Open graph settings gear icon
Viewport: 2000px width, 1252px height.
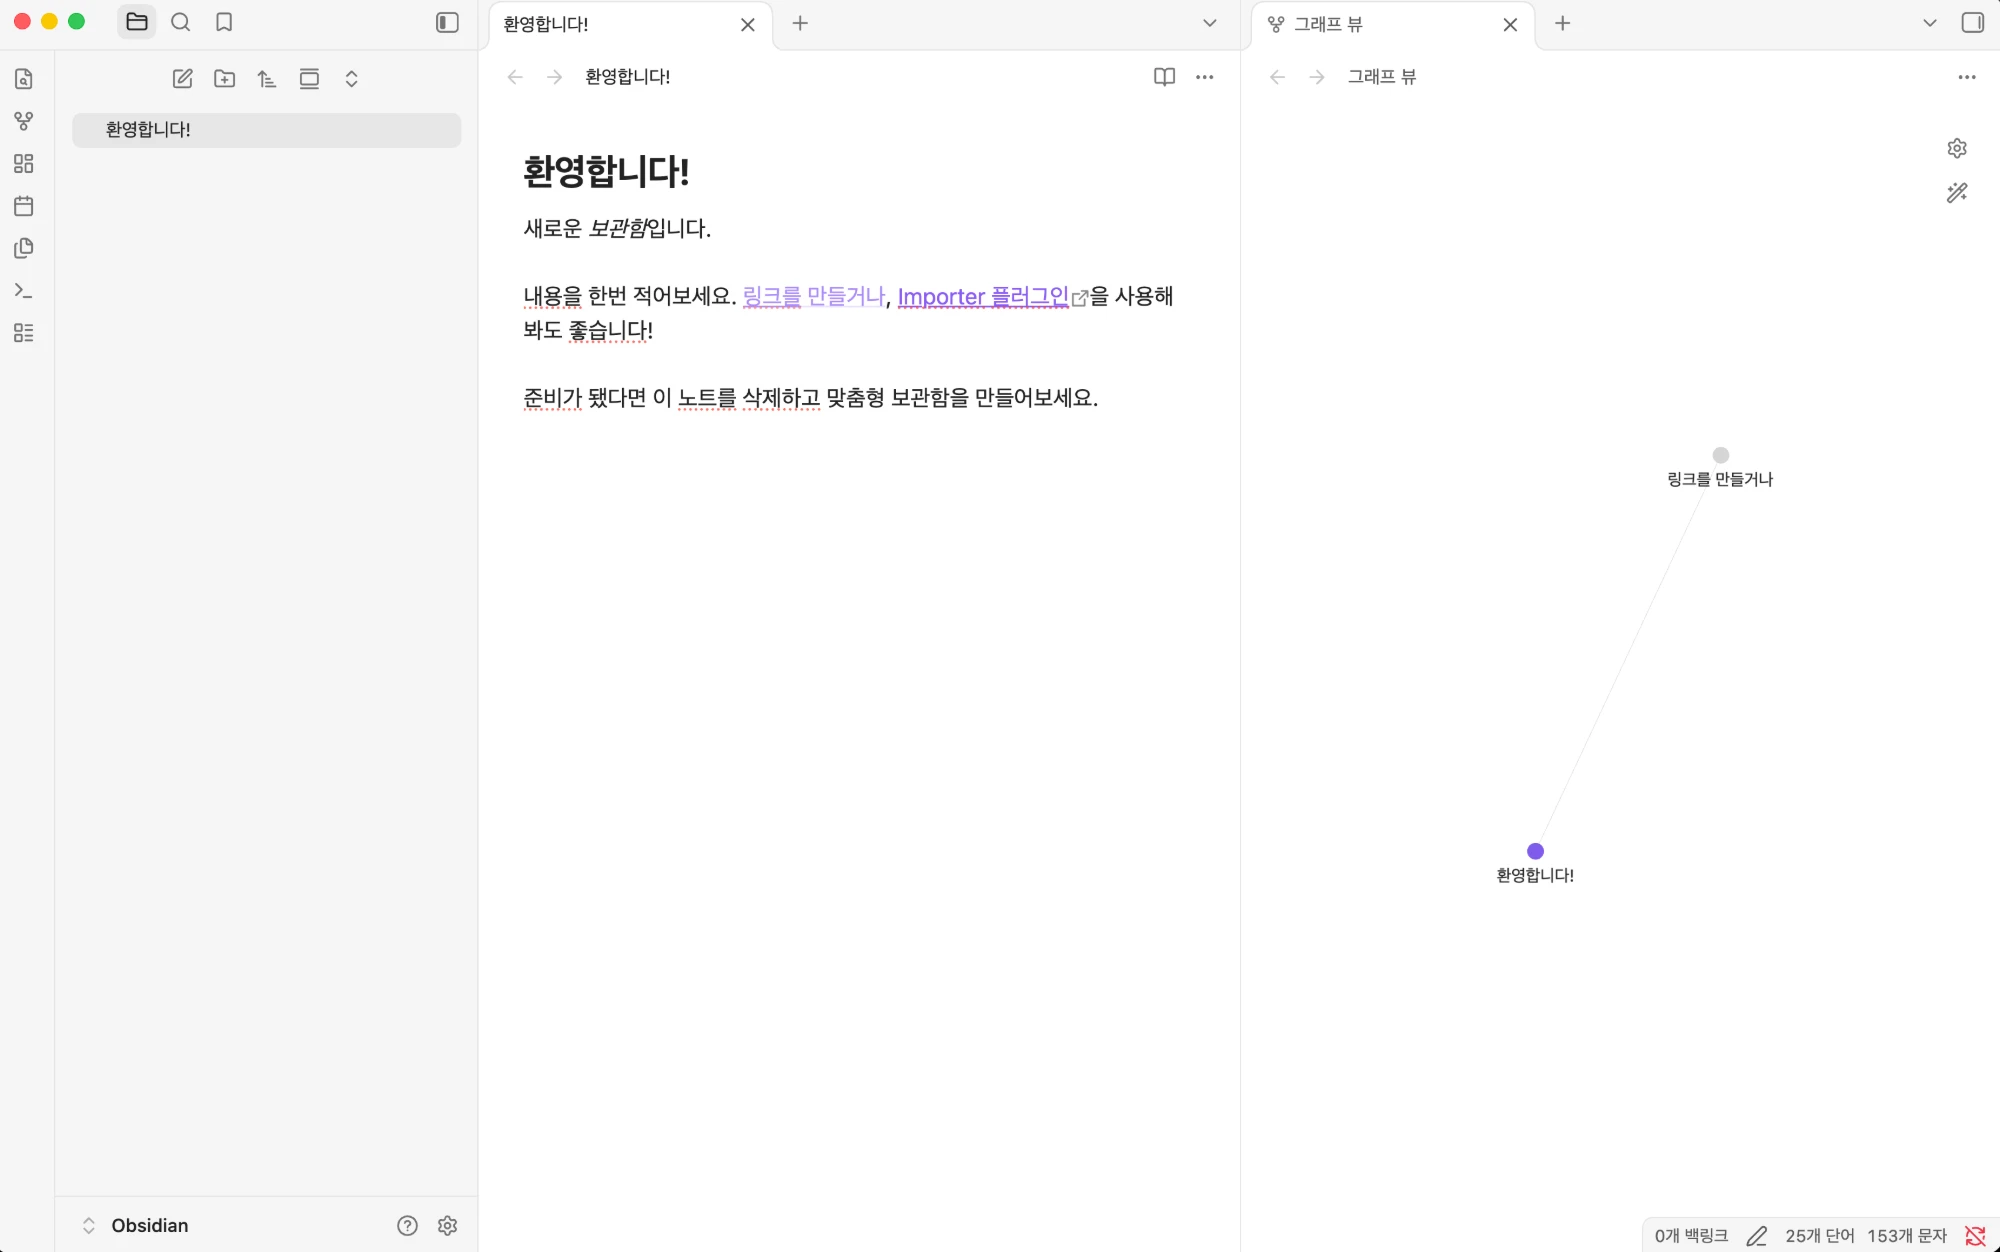coord(1957,148)
